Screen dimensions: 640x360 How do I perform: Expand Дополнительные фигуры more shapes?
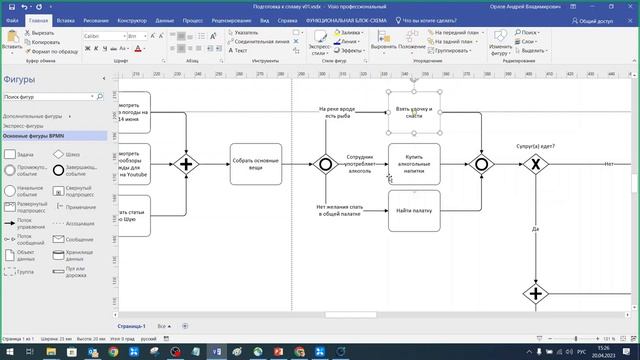coord(37,116)
